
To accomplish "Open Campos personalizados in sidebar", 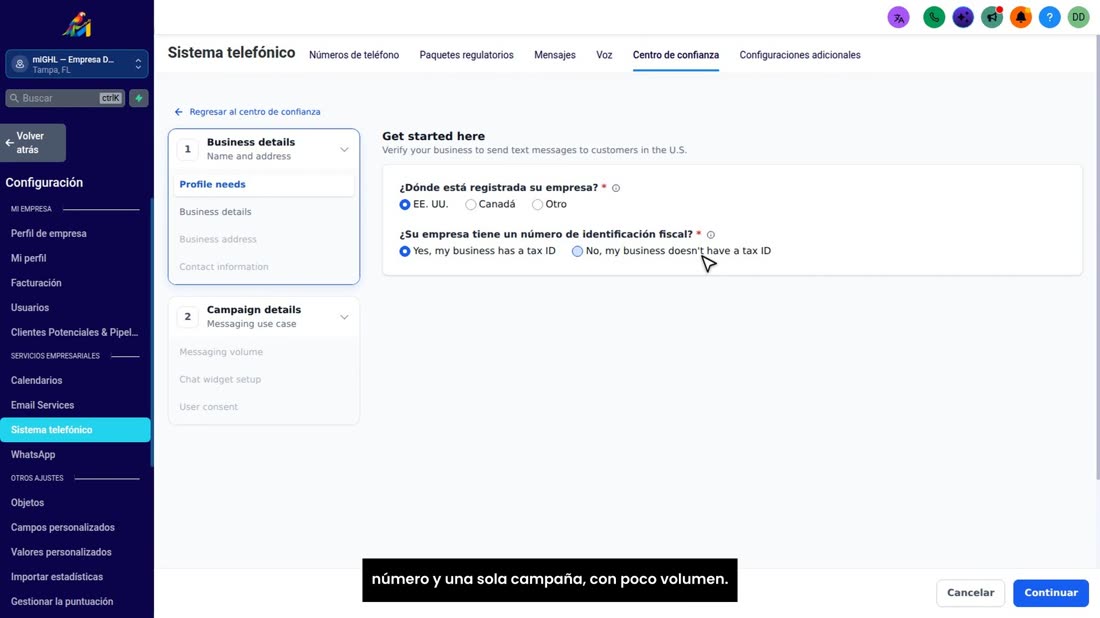I will tap(62, 528).
